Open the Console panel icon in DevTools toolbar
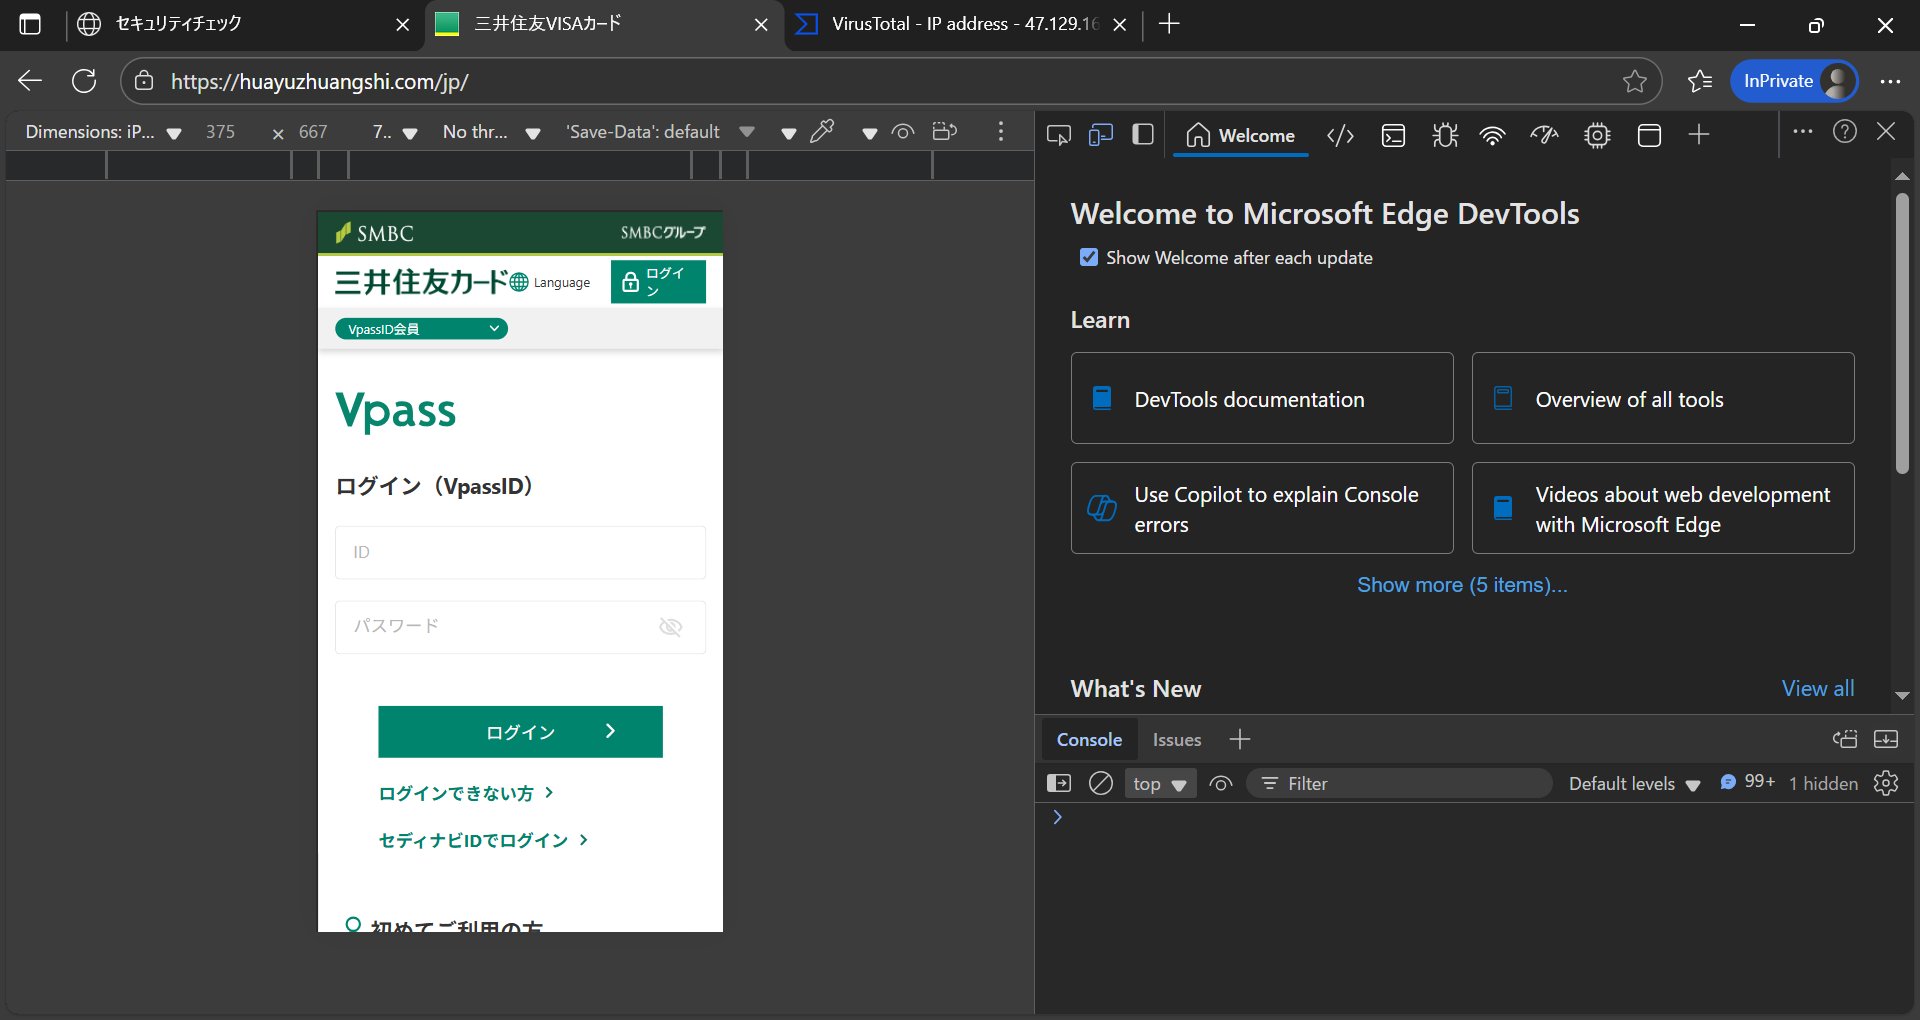 point(1393,135)
